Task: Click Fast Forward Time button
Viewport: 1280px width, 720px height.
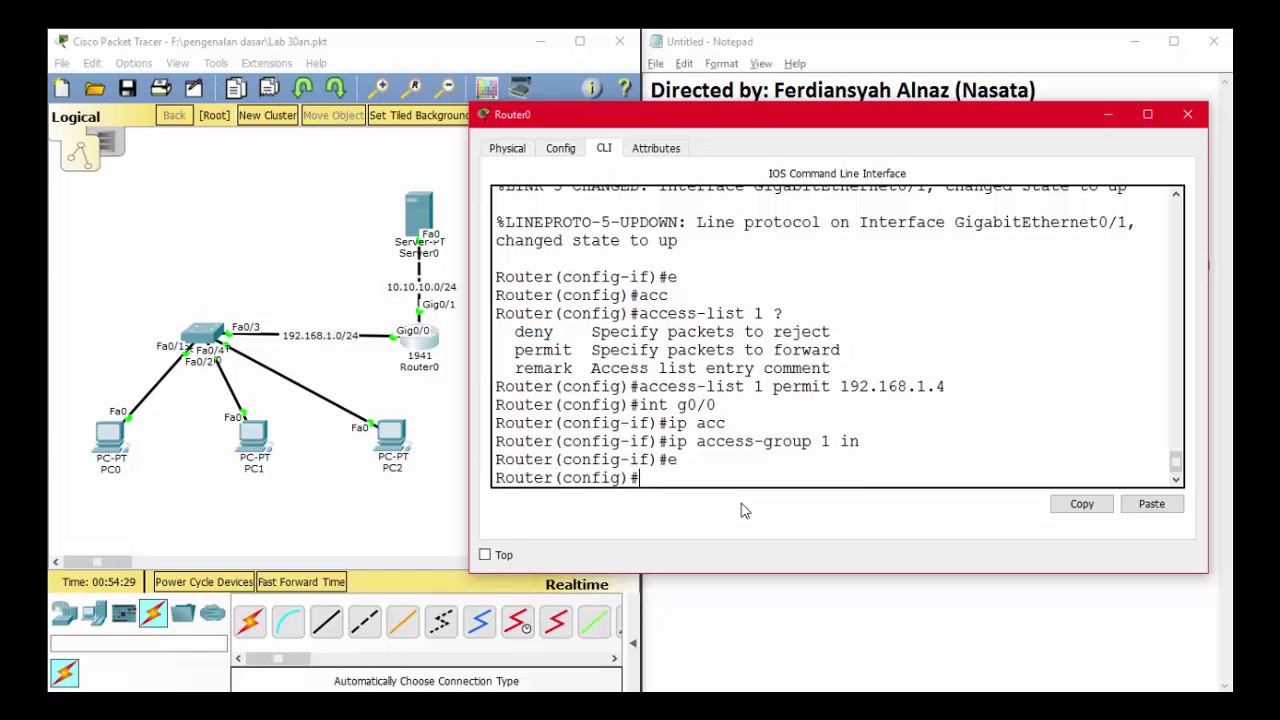Action: 301,582
